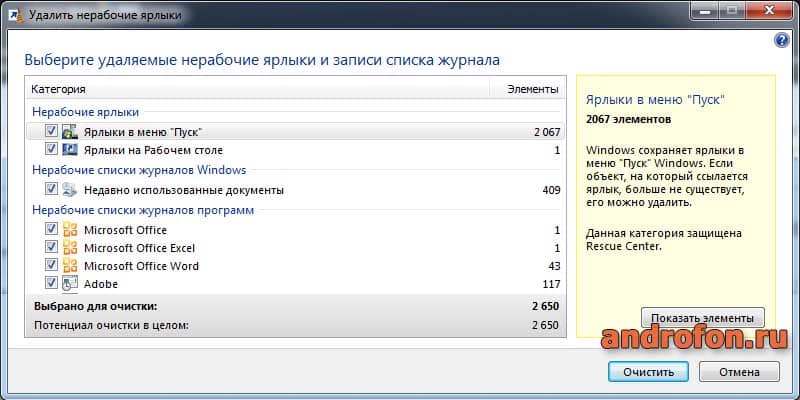The image size is (800, 400).
Task: Uncheck Недавно использованные документы checkbox
Action: coord(51,189)
